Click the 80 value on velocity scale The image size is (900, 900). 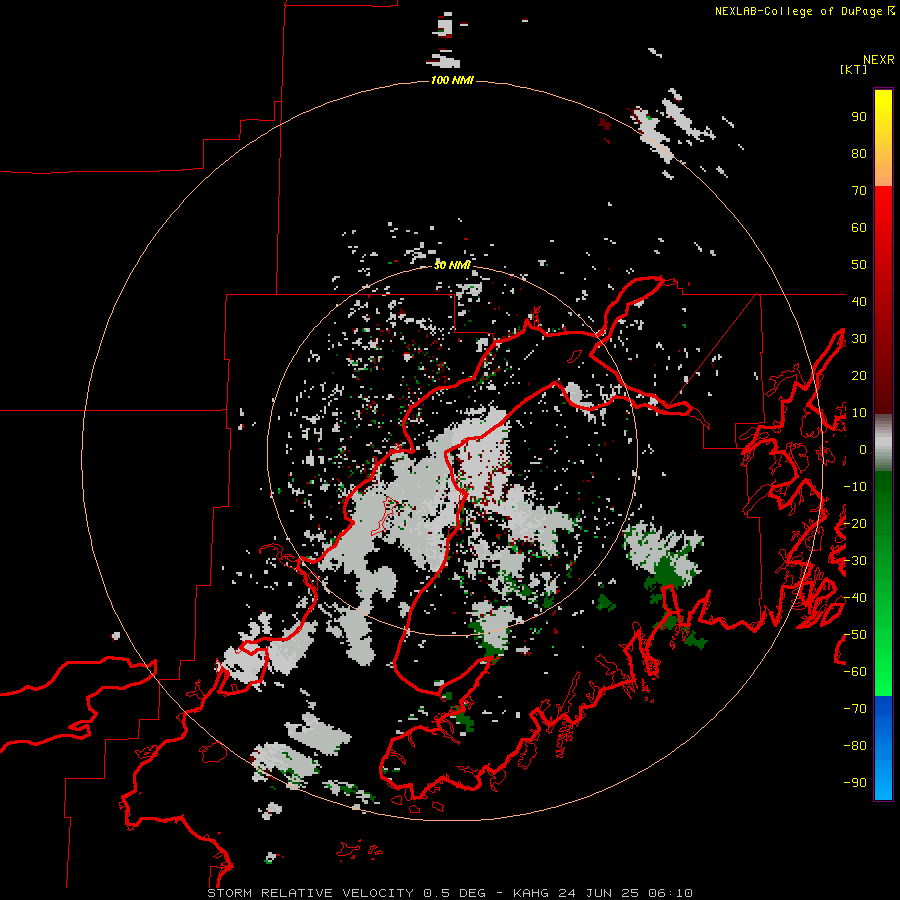859,154
